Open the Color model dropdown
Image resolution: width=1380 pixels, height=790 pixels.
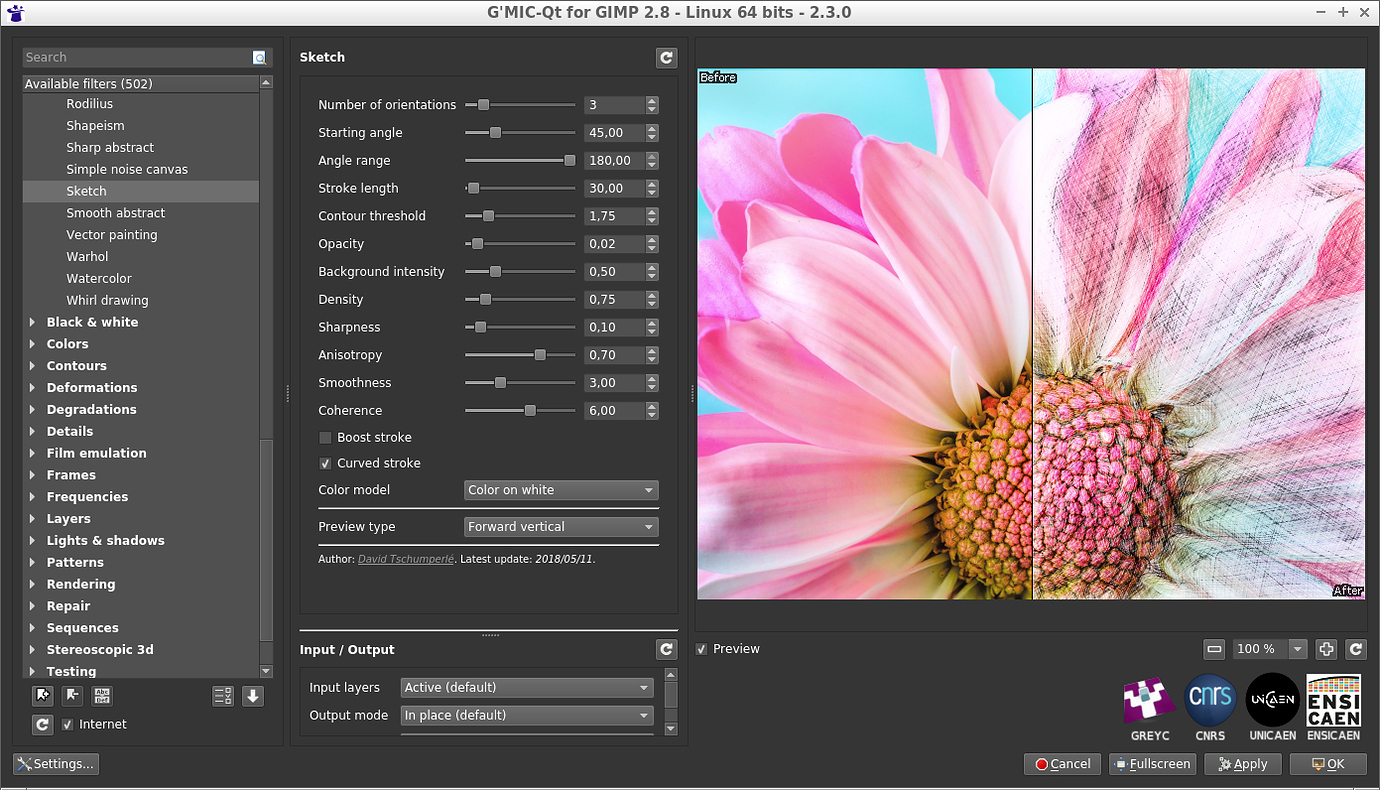click(x=560, y=490)
